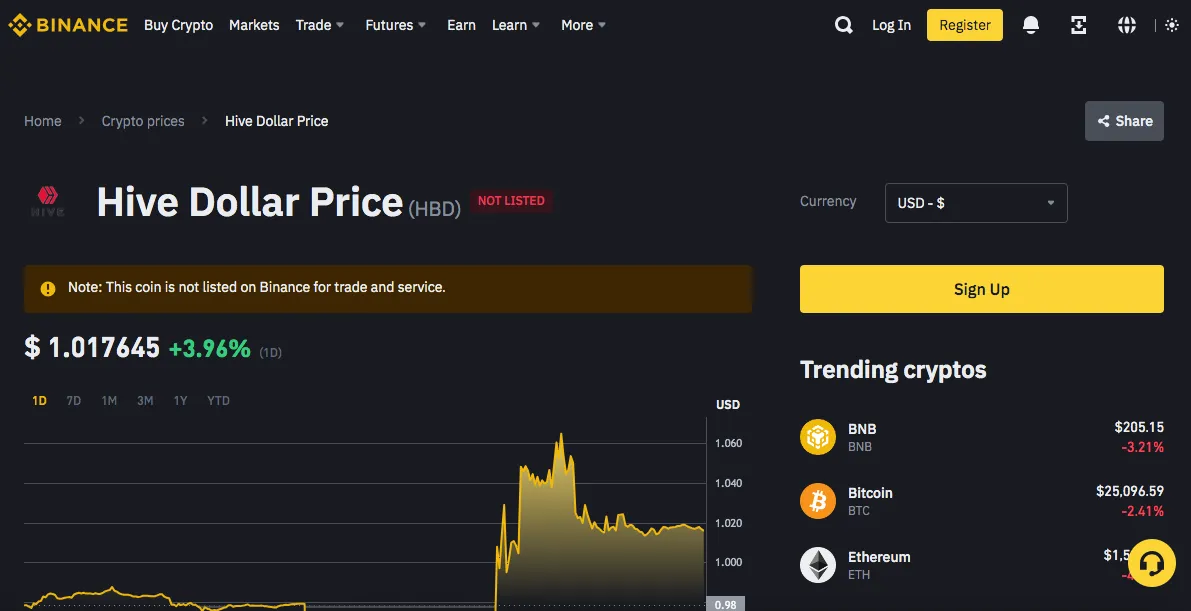The height and width of the screenshot is (611, 1191).
Task: Select the YTD chart range
Action: click(x=218, y=400)
